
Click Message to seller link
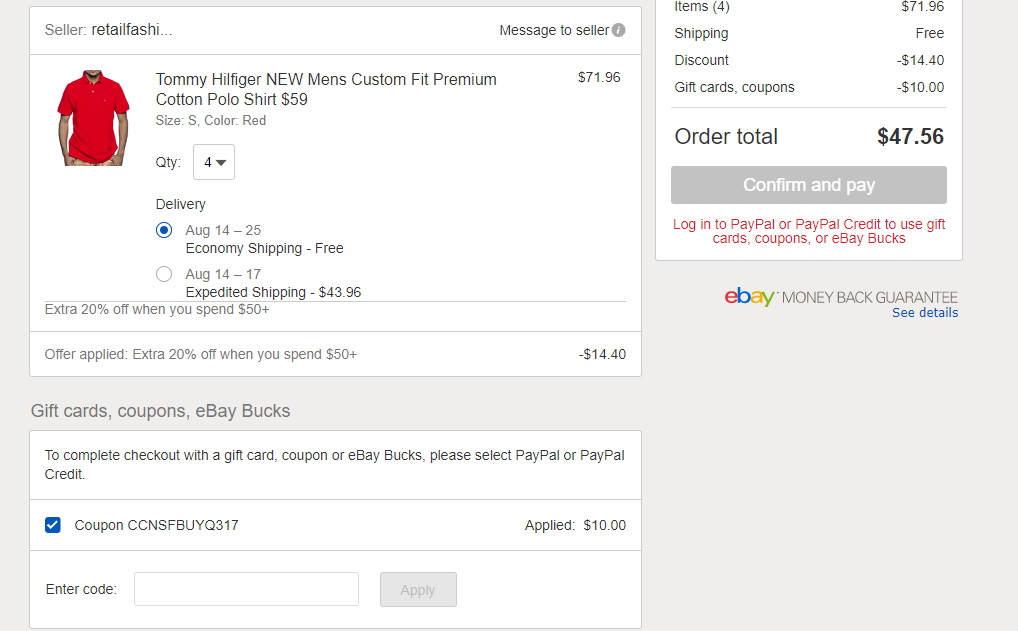(x=553, y=30)
